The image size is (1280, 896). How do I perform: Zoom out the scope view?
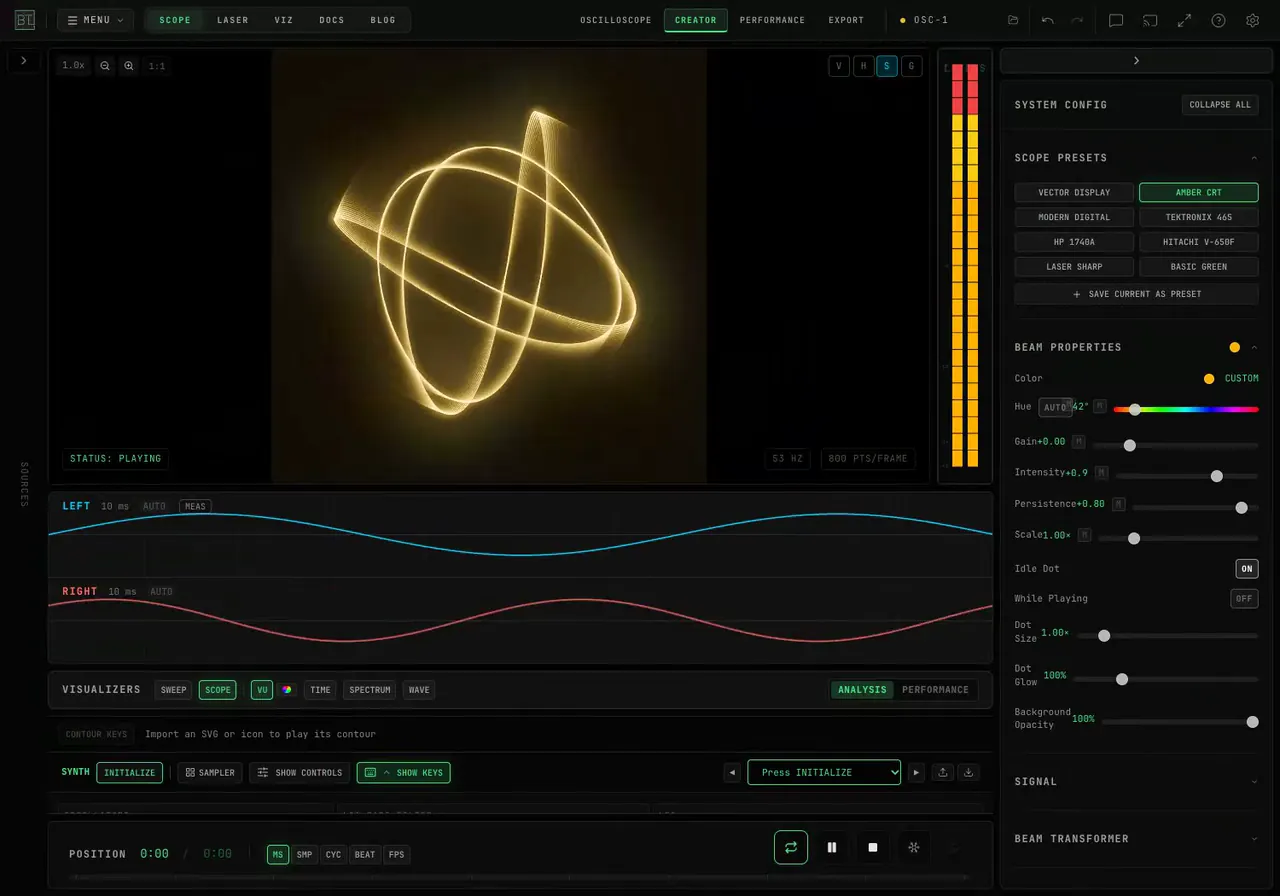[105, 65]
